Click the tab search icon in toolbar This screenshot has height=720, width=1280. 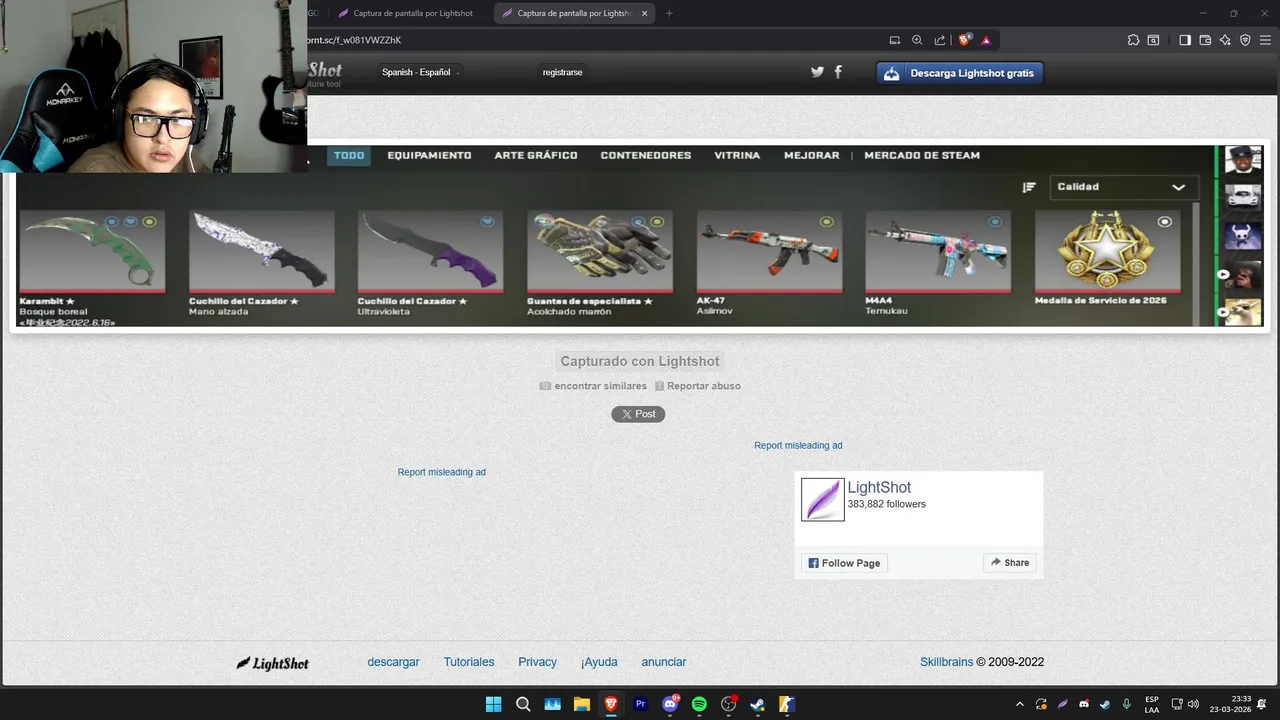[x=1153, y=40]
